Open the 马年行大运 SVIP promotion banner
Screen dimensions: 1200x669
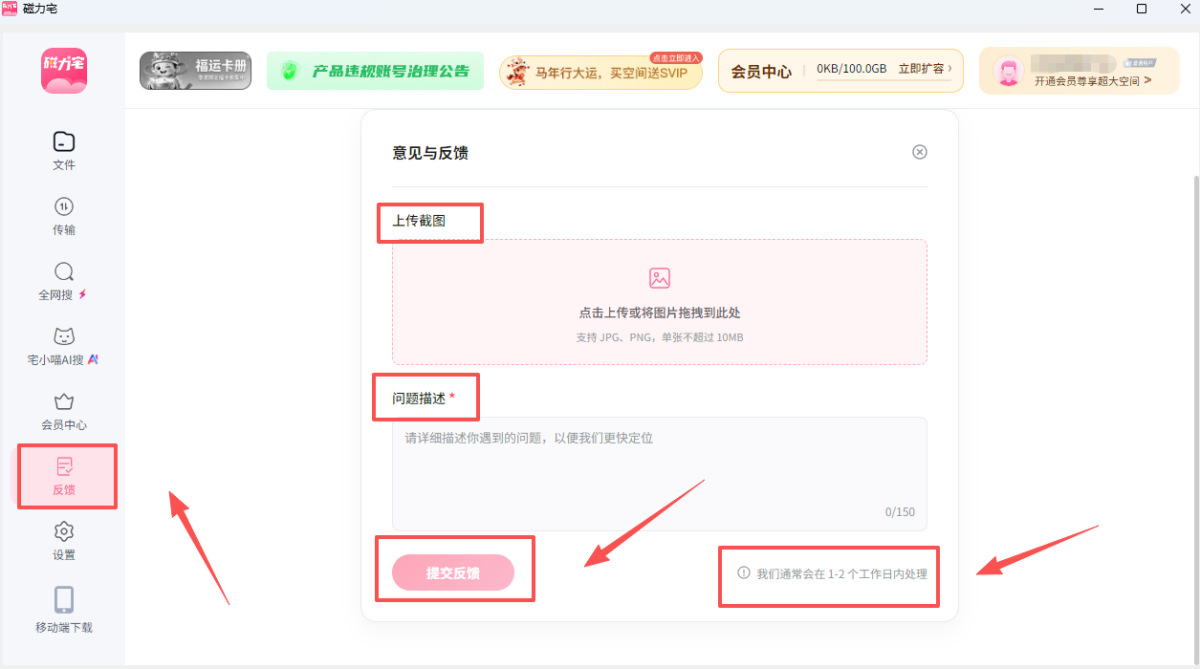pos(601,71)
